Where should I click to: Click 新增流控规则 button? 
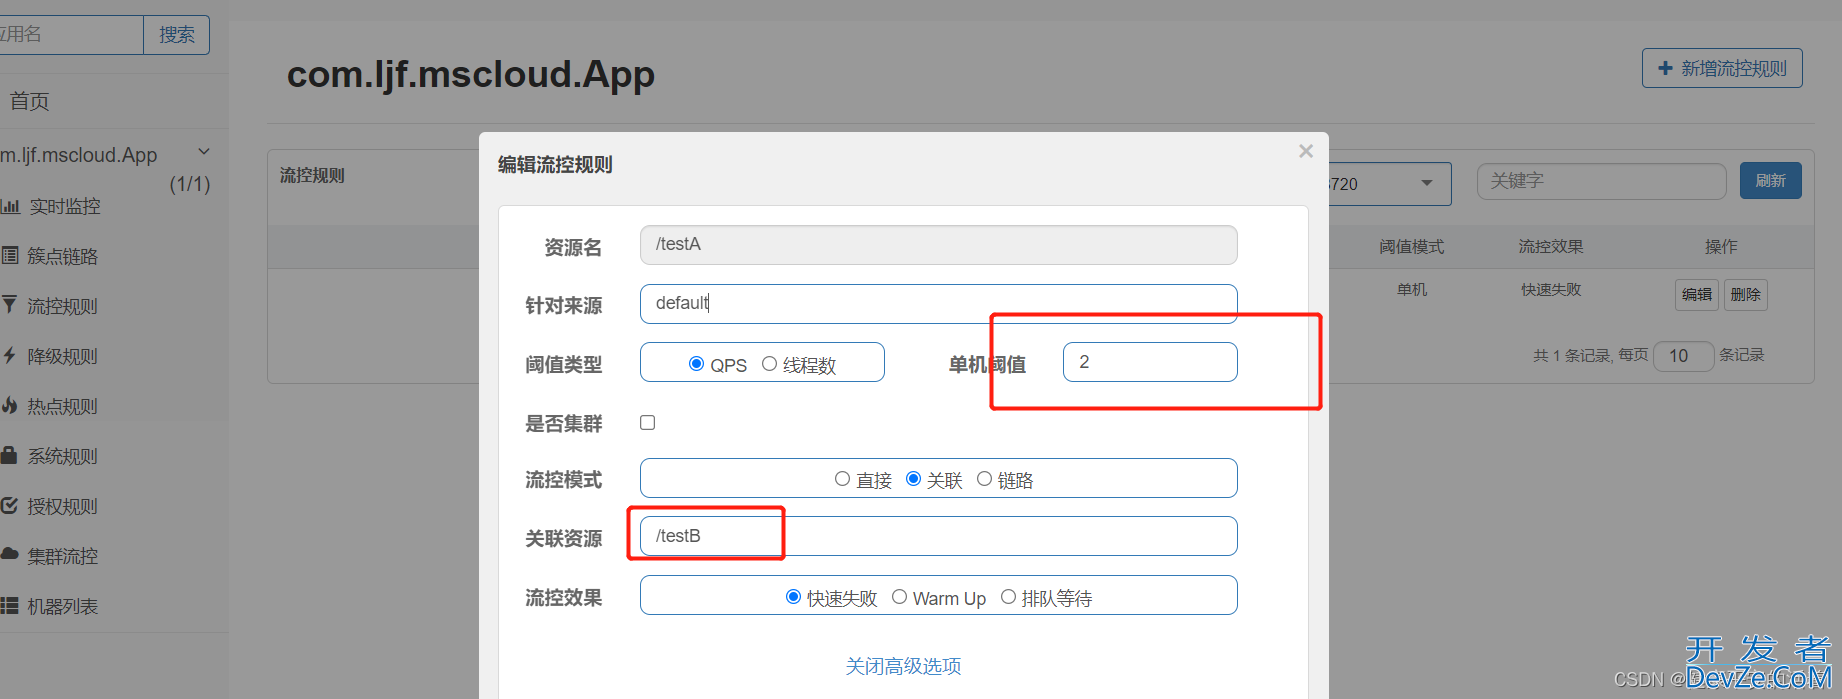point(1722,68)
